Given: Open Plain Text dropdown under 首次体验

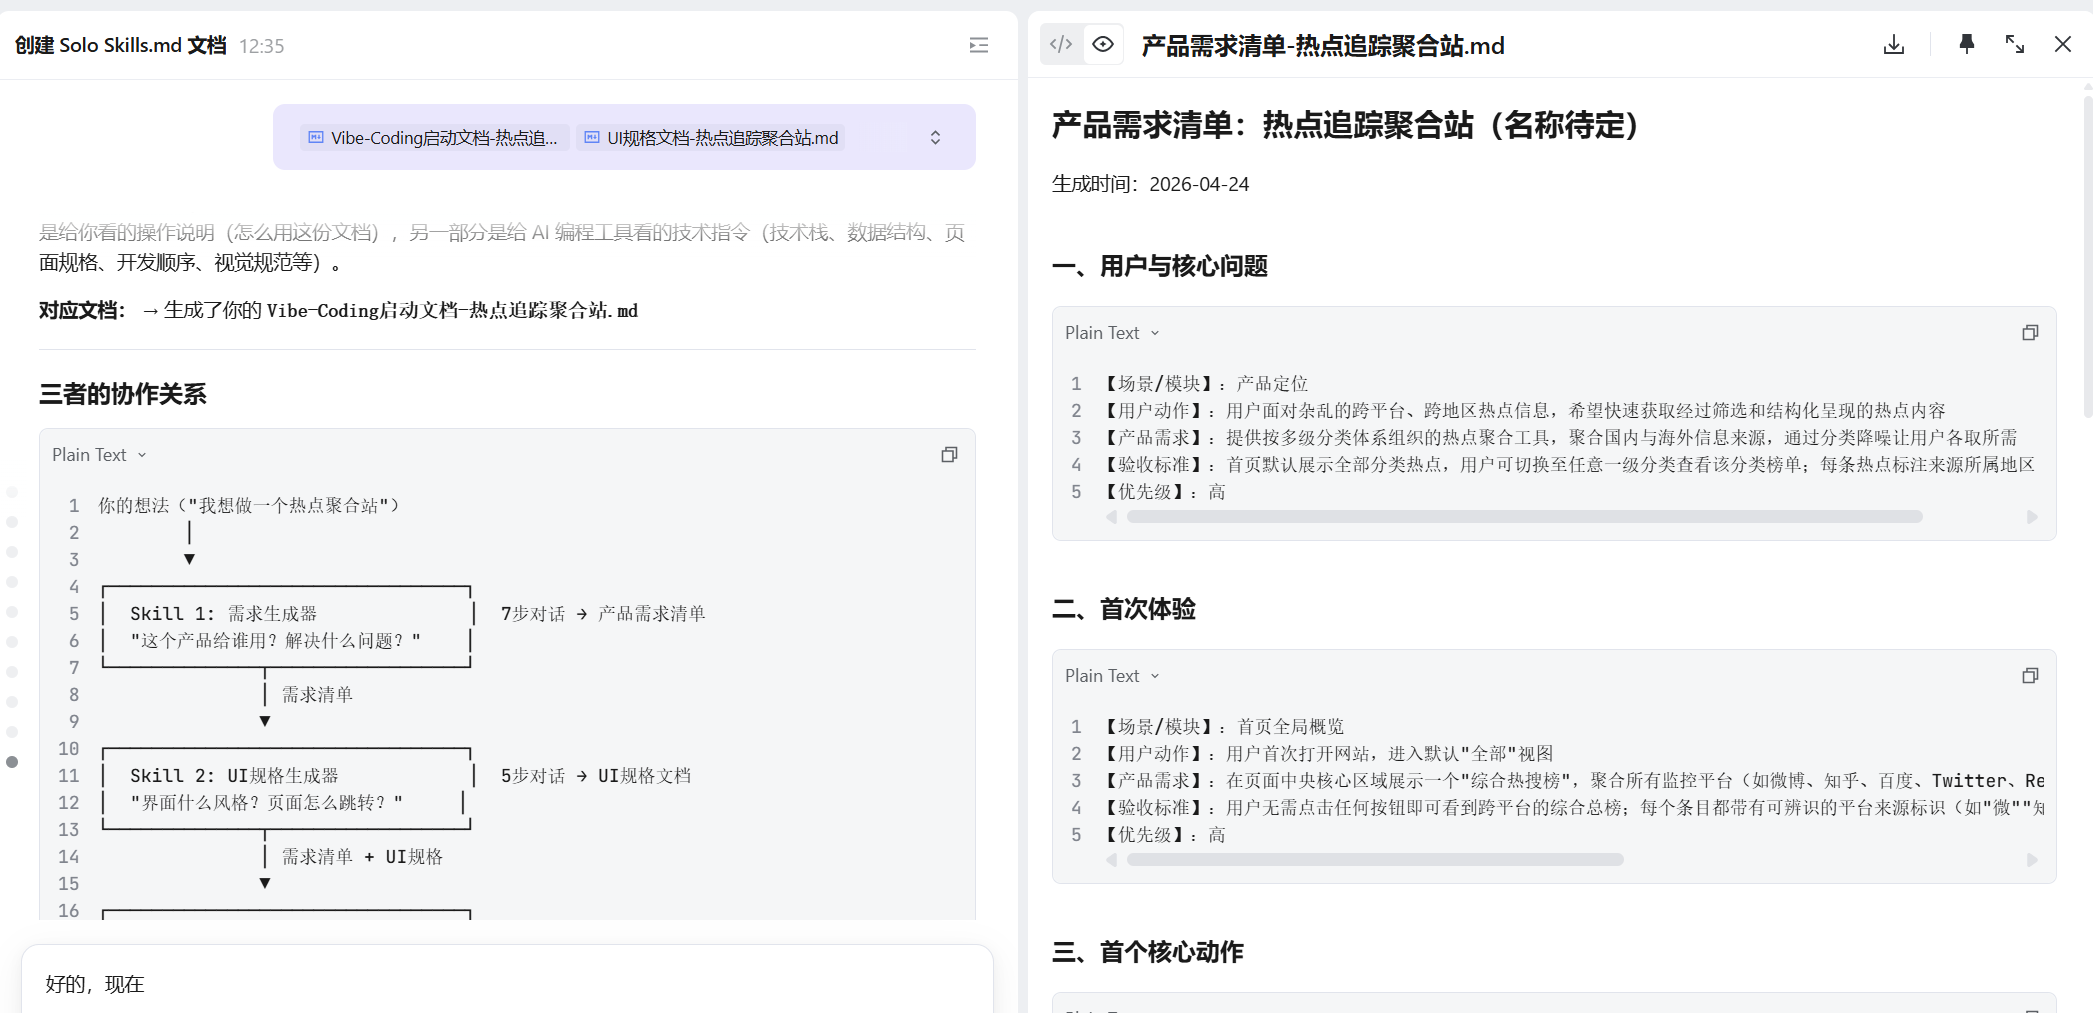Looking at the screenshot, I should pyautogui.click(x=1112, y=676).
